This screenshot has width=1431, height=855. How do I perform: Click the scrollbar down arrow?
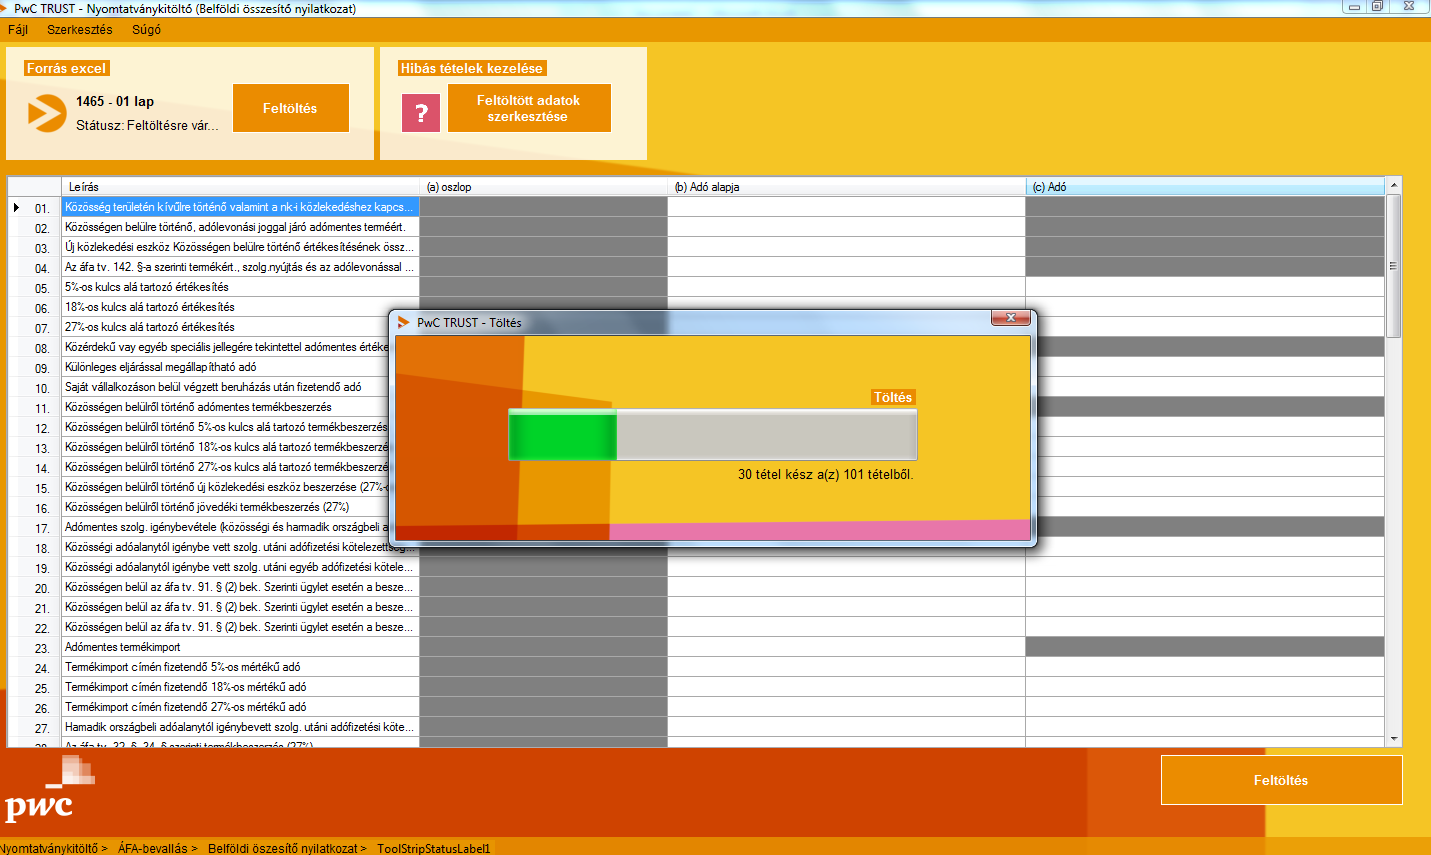point(1394,739)
